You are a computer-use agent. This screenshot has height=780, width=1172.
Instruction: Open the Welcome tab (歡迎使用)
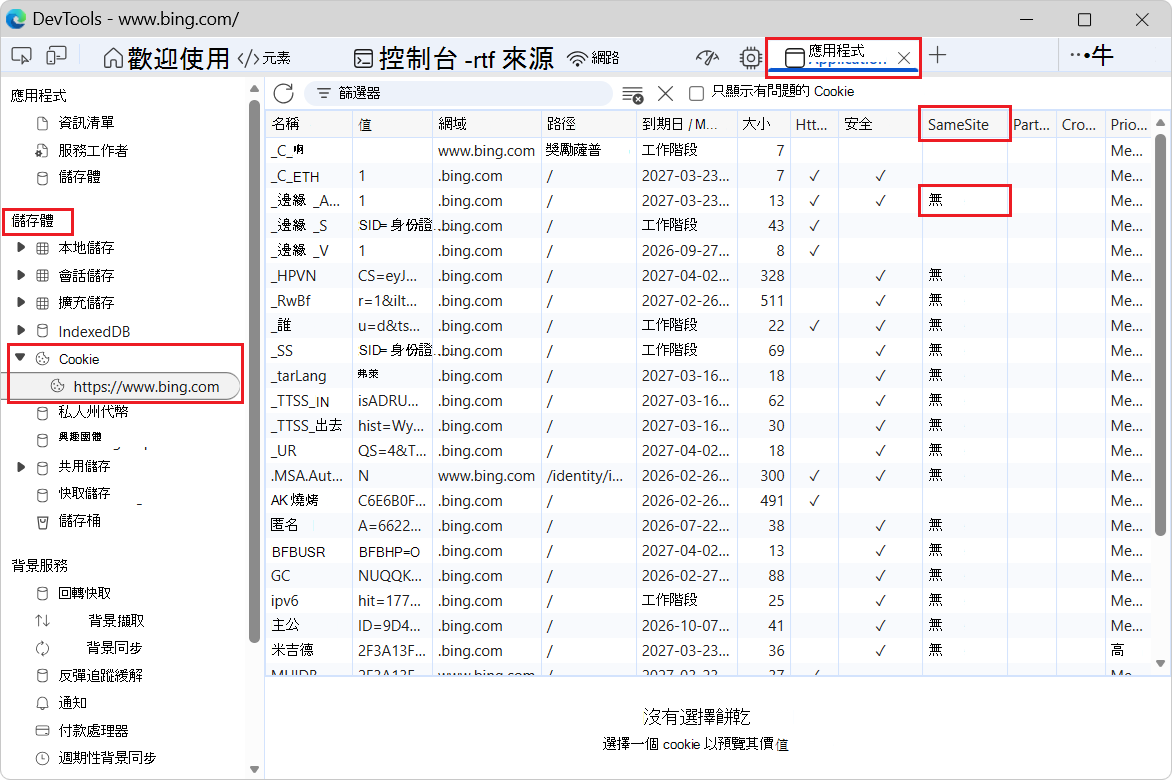click(x=166, y=58)
